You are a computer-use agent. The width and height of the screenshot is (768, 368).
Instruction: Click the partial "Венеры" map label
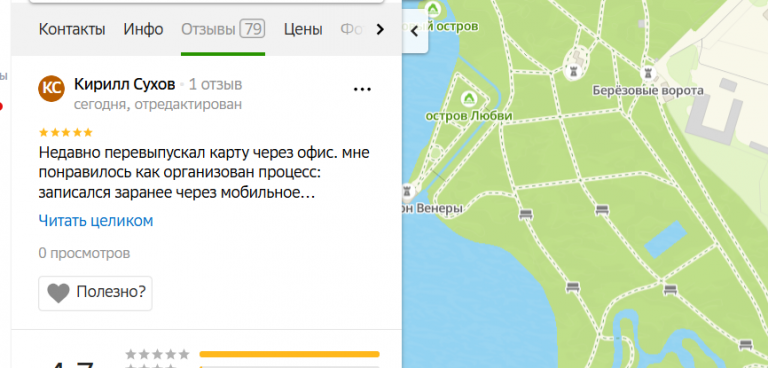click(x=438, y=209)
